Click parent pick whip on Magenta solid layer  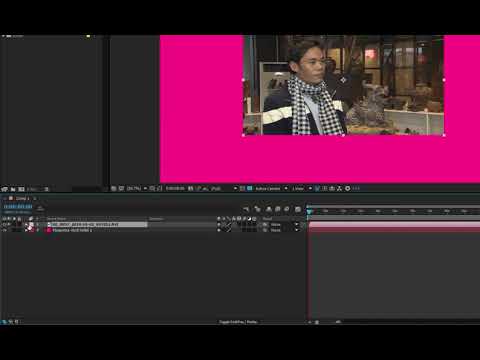(x=265, y=230)
